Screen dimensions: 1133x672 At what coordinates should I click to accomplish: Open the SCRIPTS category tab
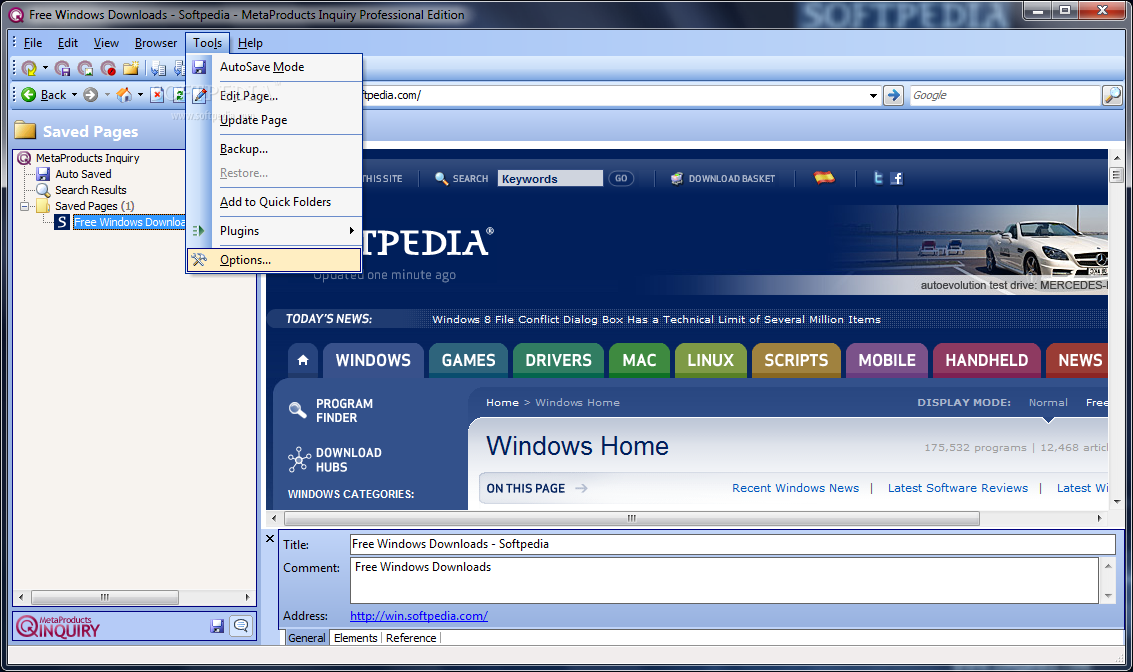click(x=796, y=360)
